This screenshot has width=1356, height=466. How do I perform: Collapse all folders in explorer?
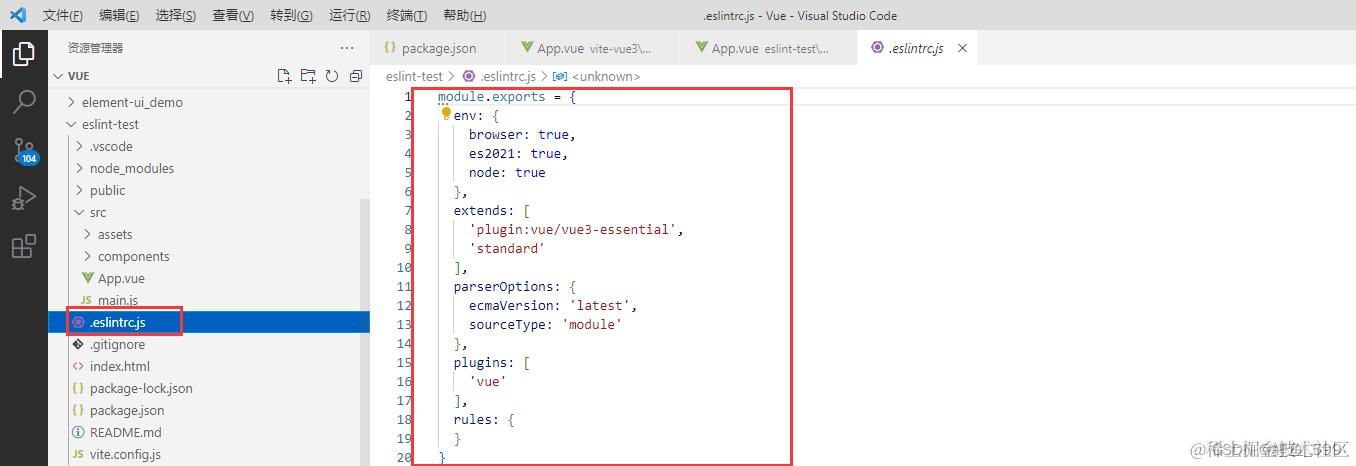(356, 76)
